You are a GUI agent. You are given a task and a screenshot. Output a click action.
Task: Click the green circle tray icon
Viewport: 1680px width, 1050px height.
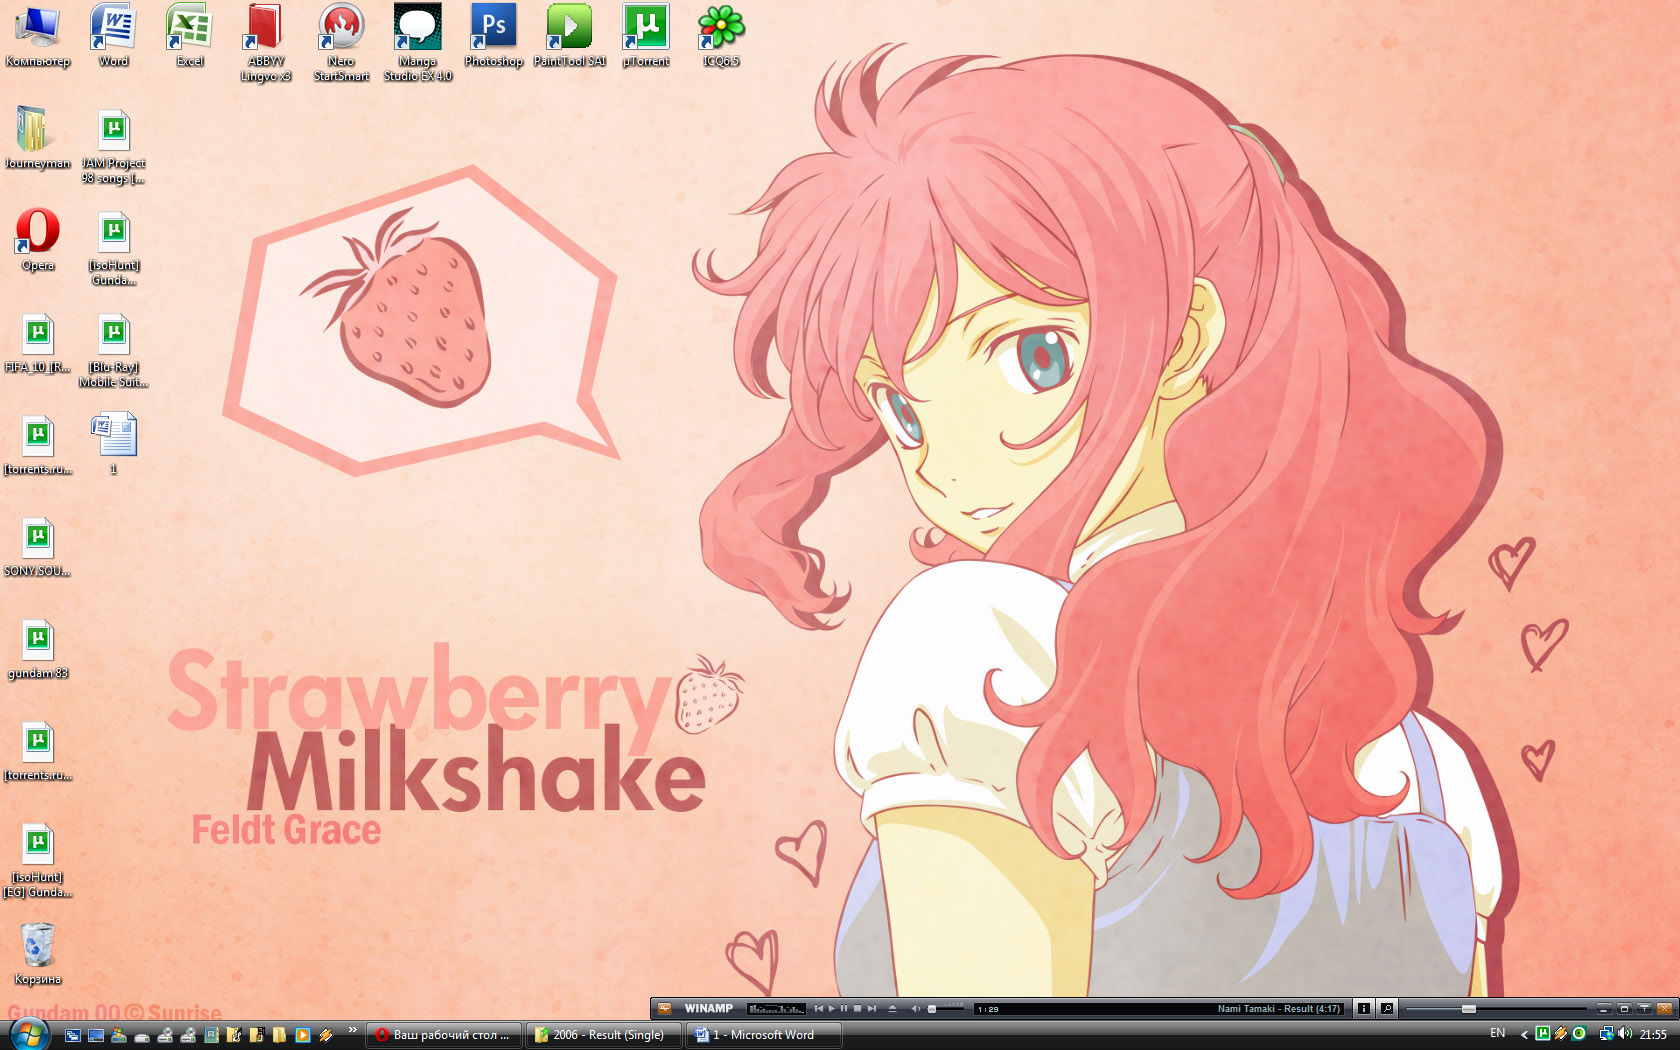pyautogui.click(x=1579, y=1033)
